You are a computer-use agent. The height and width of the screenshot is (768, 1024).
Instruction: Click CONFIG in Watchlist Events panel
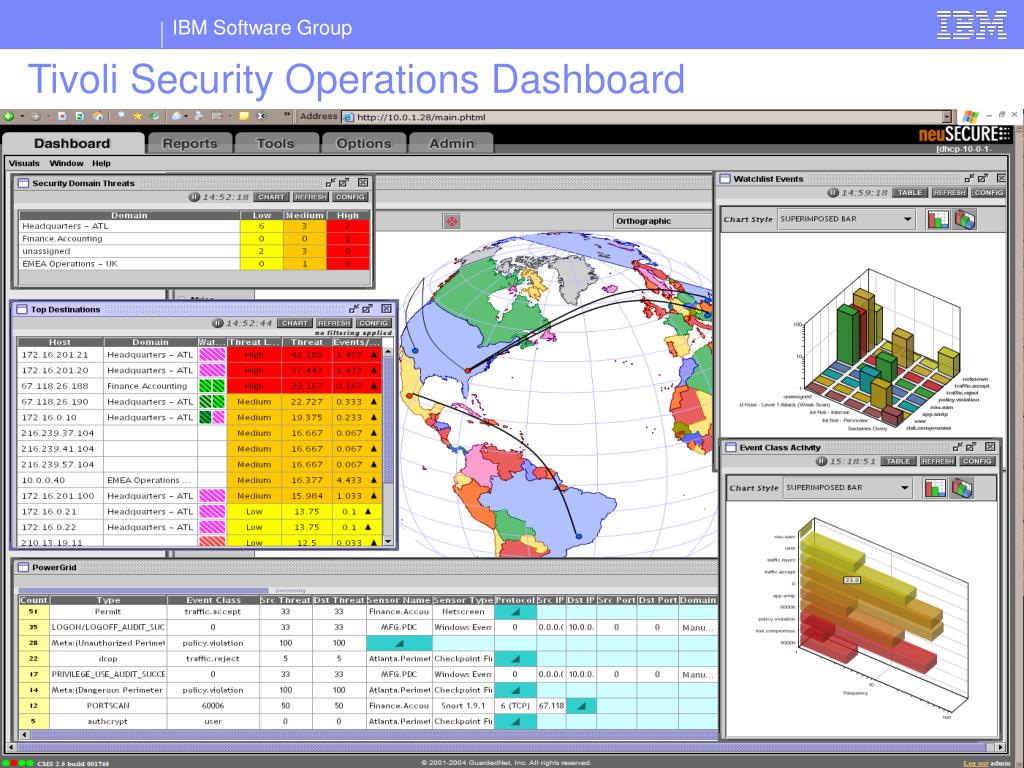[988, 193]
